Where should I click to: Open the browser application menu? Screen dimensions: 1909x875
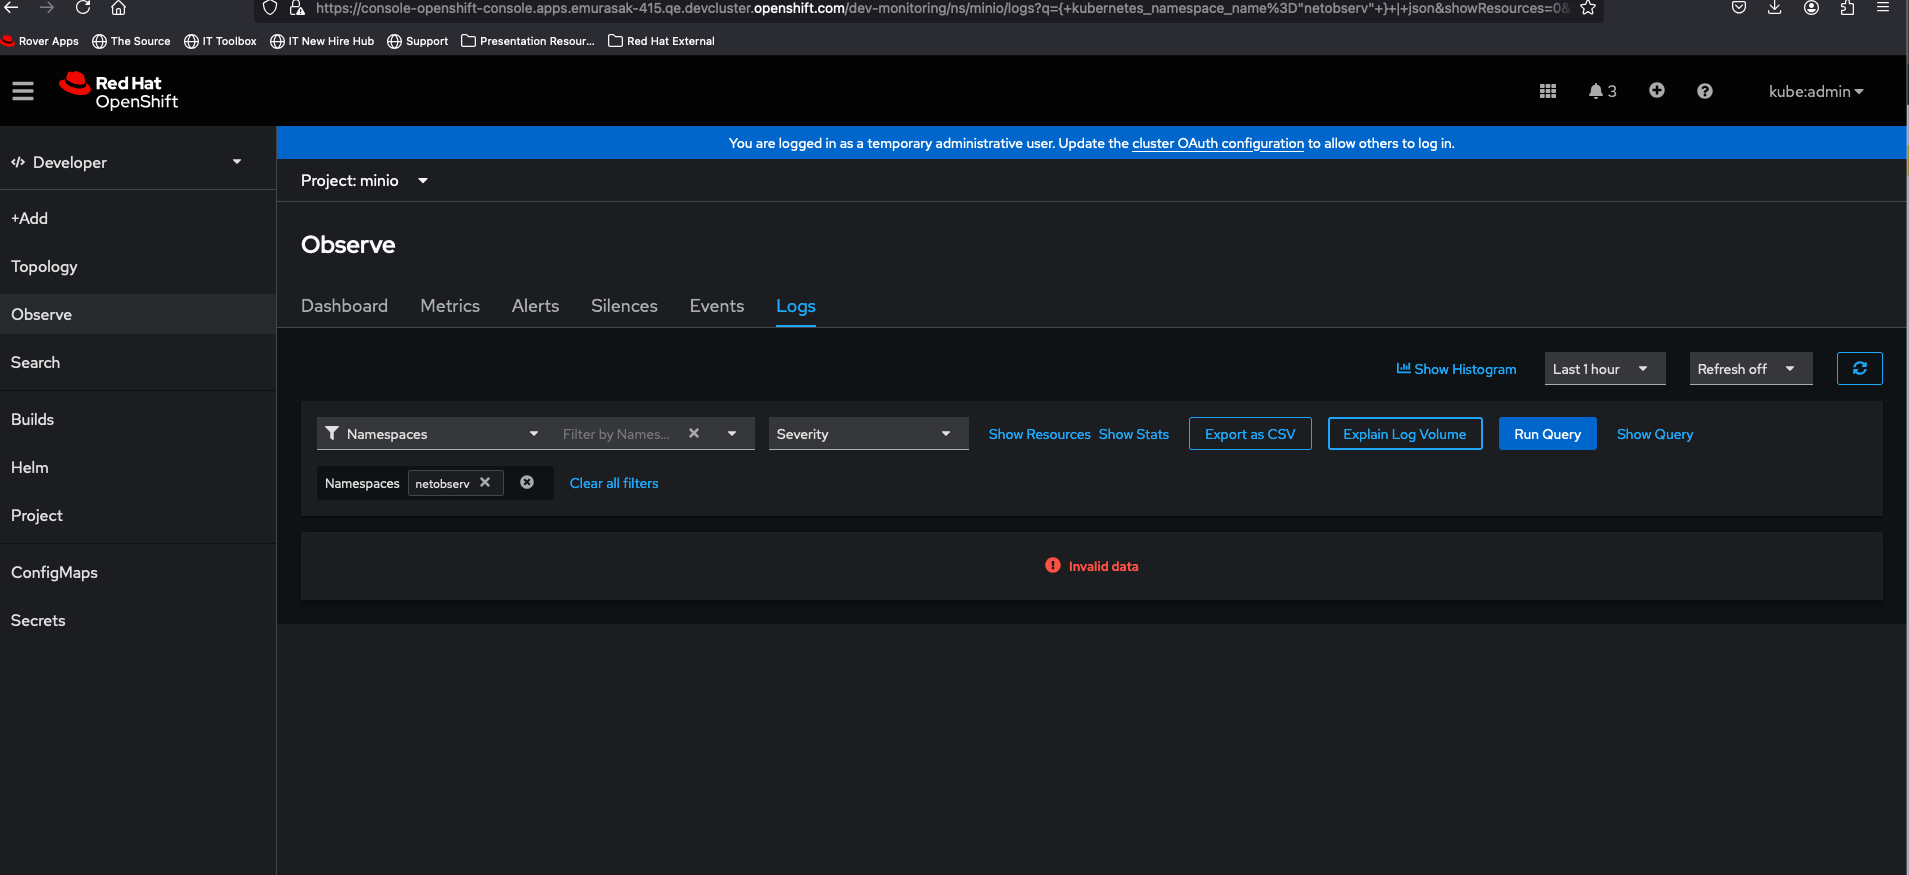click(1883, 8)
